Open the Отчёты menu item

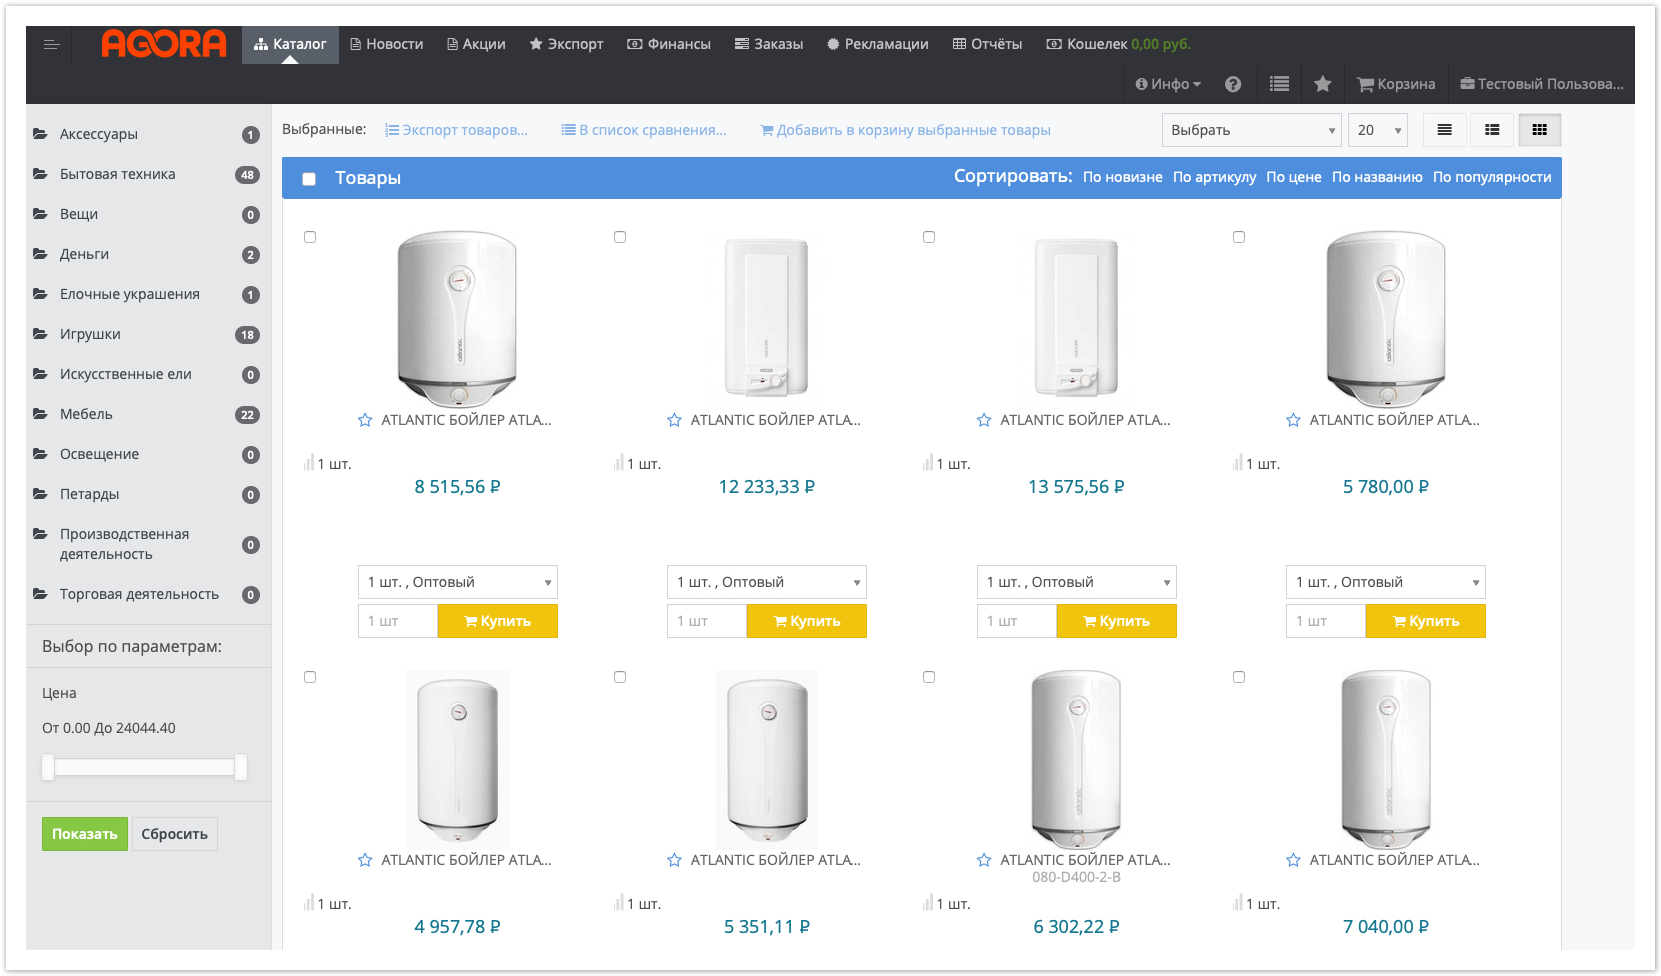(987, 44)
